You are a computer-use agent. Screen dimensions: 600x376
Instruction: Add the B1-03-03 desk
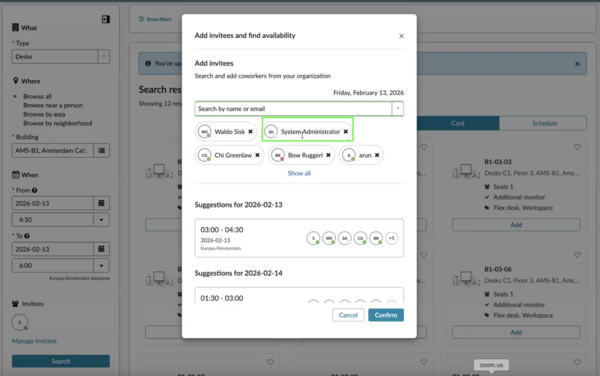coord(516,225)
